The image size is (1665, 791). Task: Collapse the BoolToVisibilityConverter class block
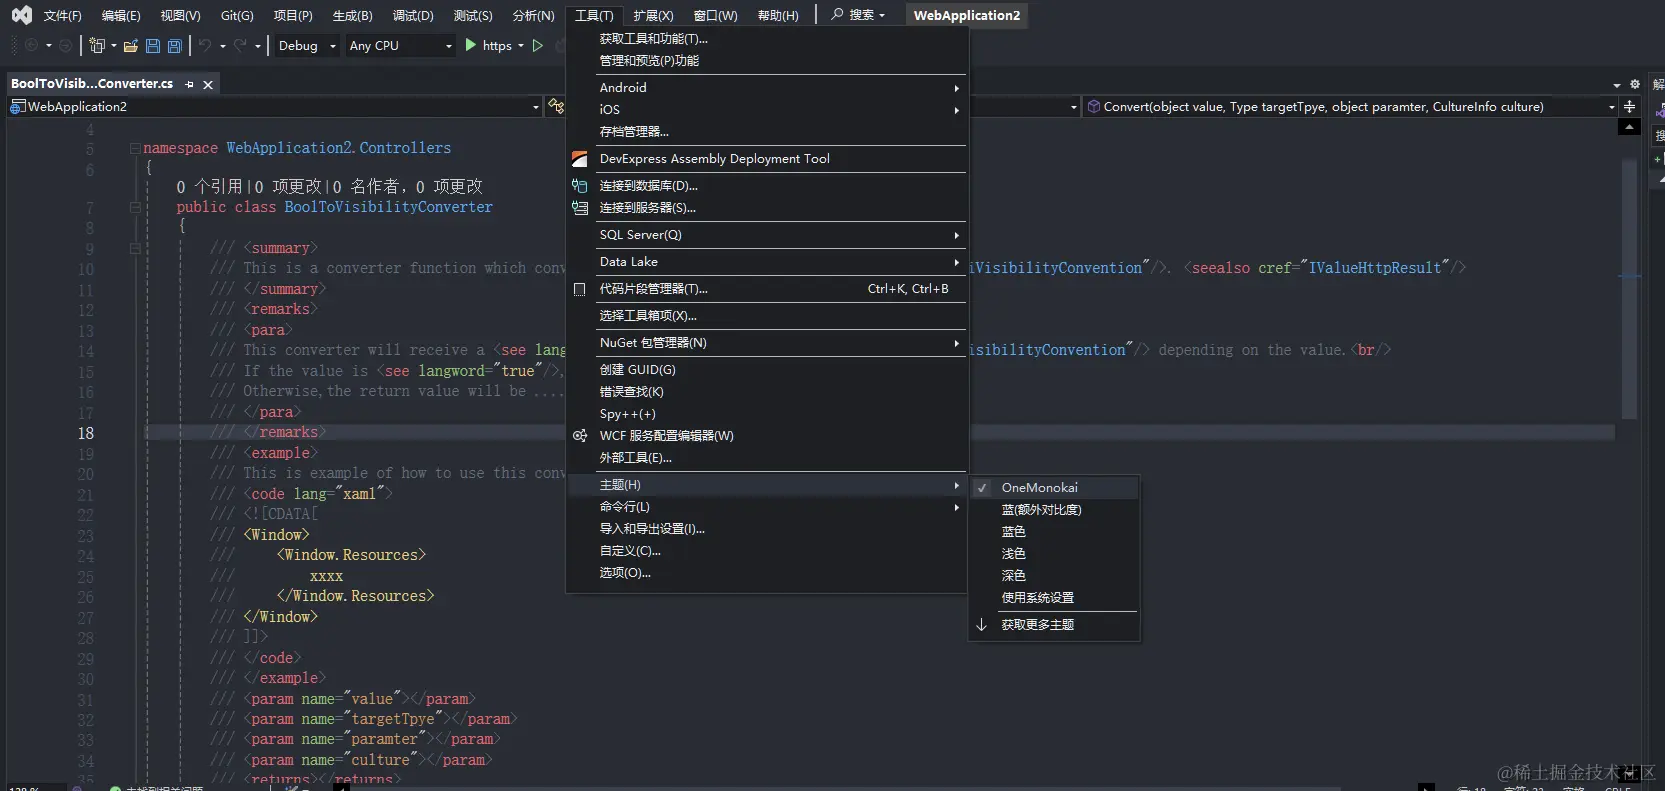pyautogui.click(x=134, y=207)
